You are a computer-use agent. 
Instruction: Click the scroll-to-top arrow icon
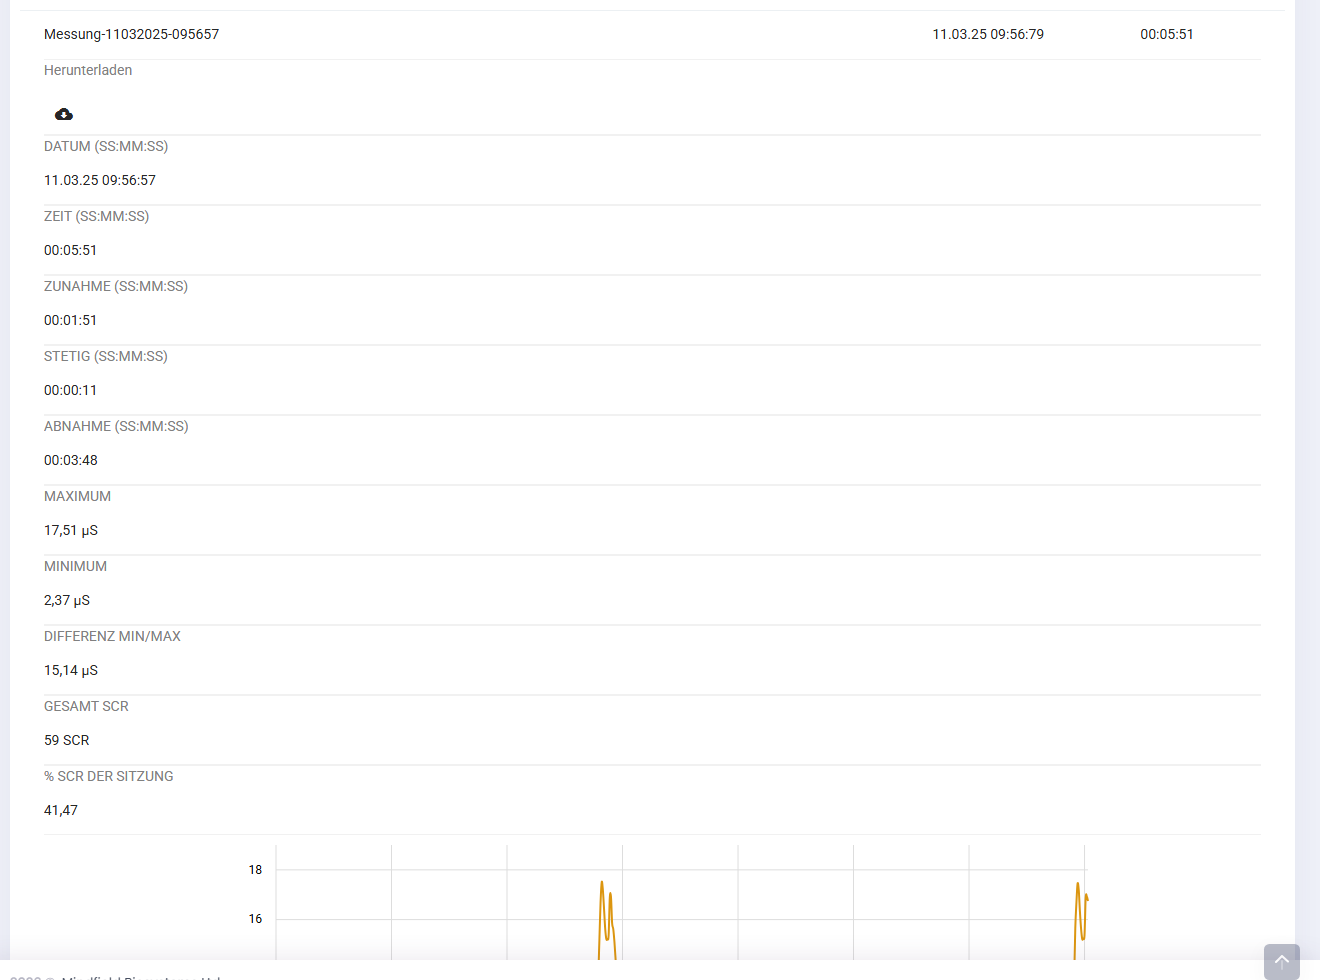pos(1281,961)
